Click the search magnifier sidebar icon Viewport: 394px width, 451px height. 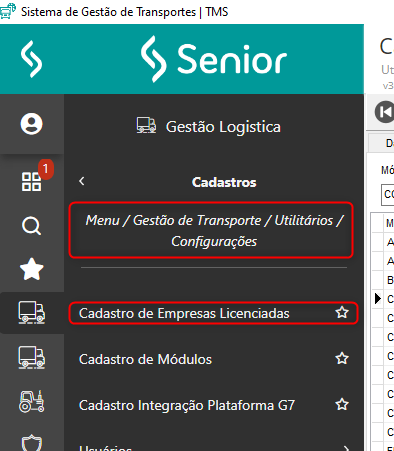tap(32, 226)
